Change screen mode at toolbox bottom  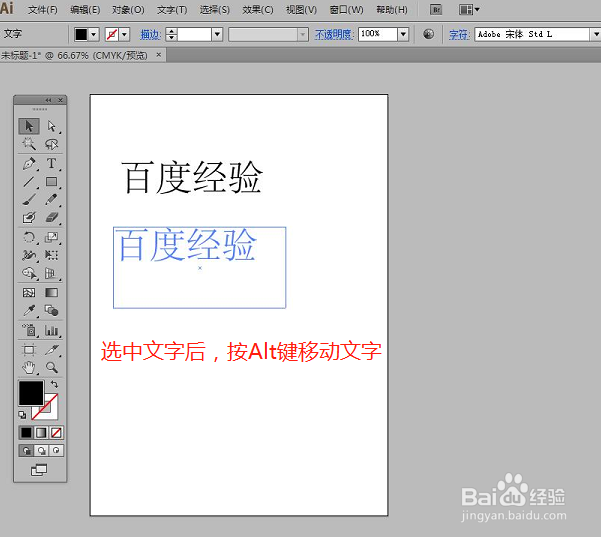(39, 470)
